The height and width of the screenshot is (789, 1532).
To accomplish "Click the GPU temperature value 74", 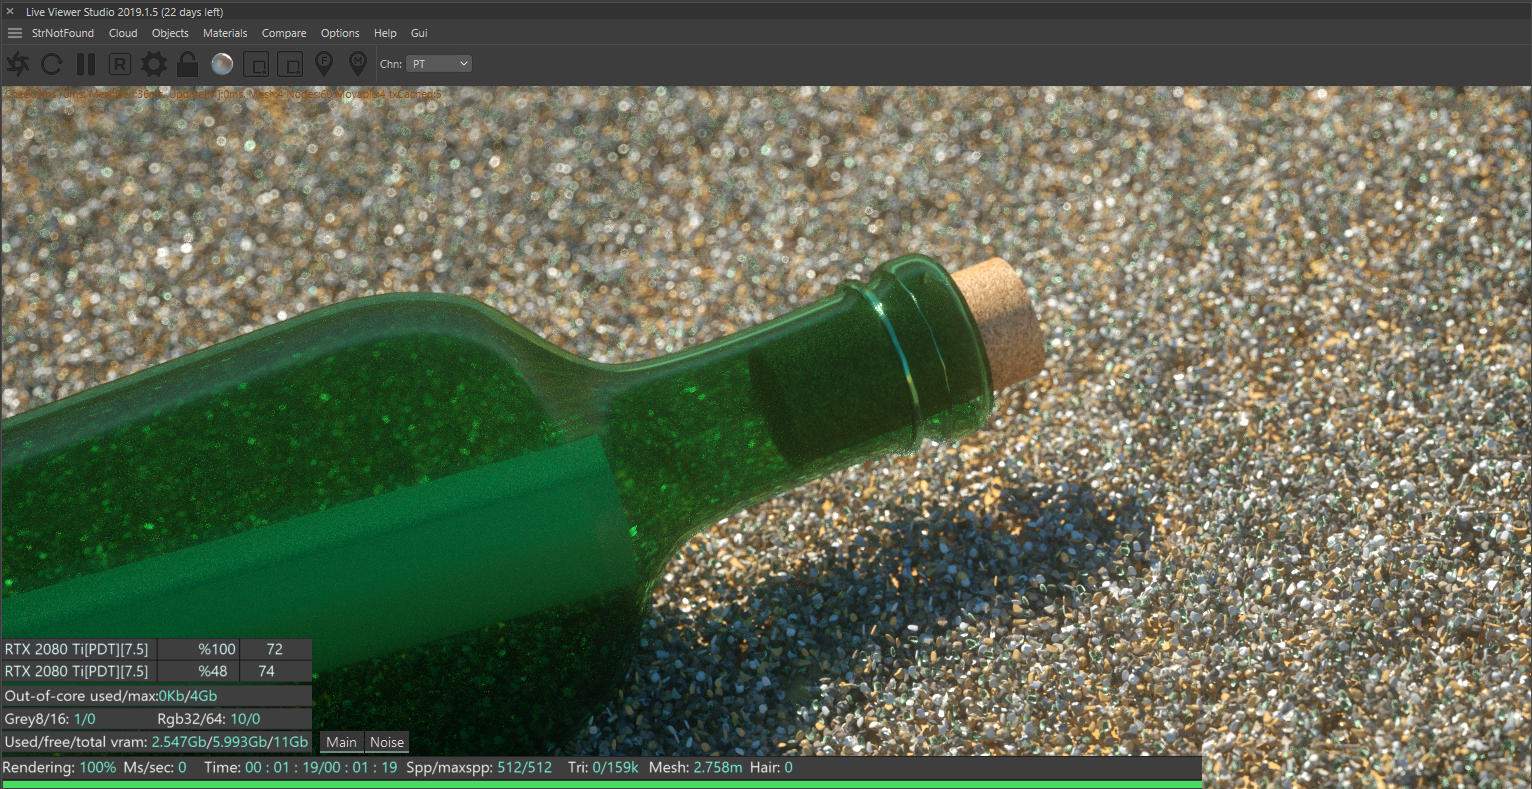I will (x=267, y=671).
